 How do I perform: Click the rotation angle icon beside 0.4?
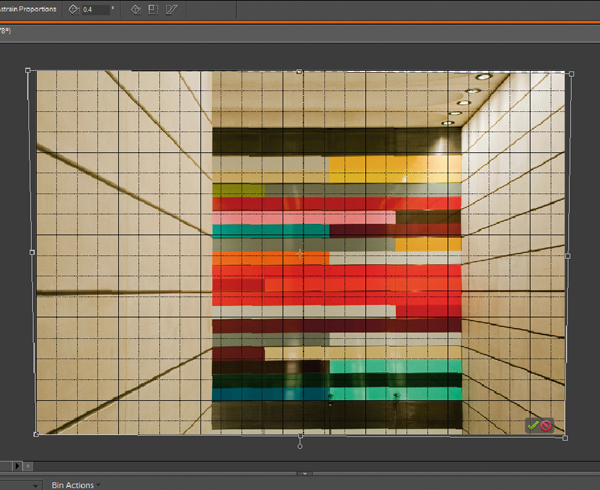click(x=74, y=10)
